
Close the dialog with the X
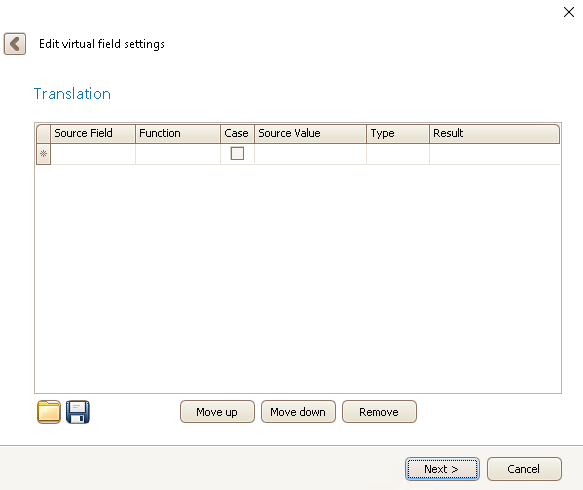568,12
